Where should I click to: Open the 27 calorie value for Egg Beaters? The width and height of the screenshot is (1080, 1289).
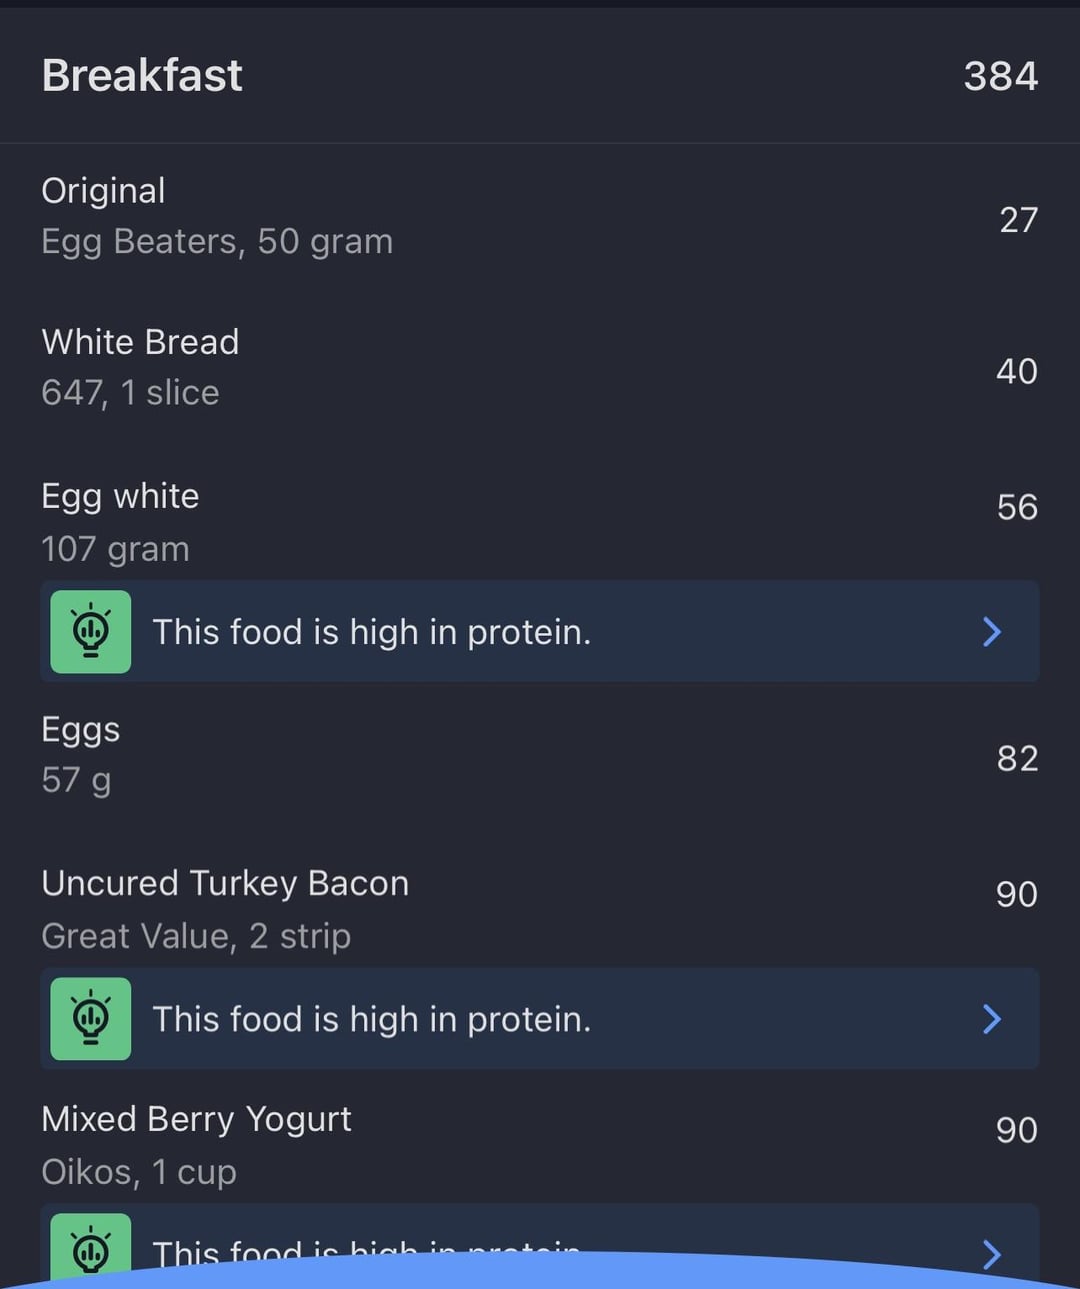click(x=1018, y=219)
